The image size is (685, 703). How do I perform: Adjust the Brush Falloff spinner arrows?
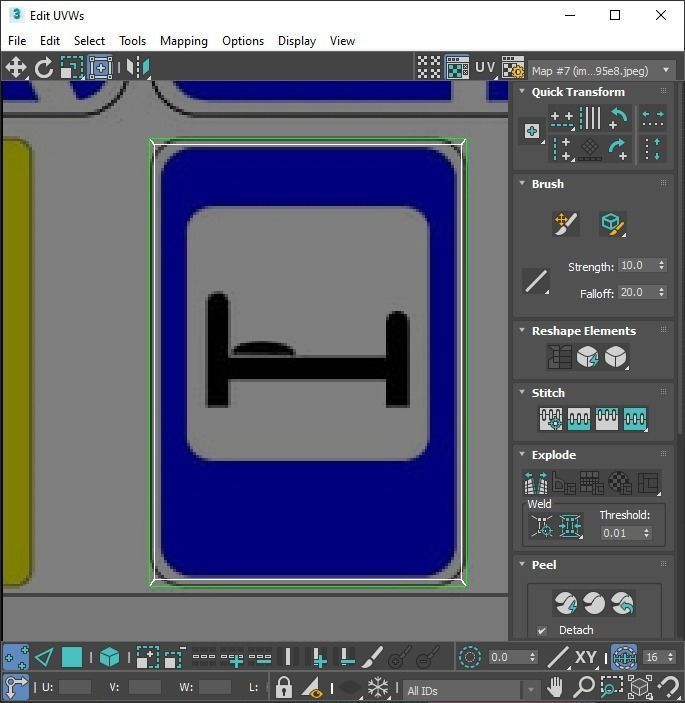[x=662, y=292]
